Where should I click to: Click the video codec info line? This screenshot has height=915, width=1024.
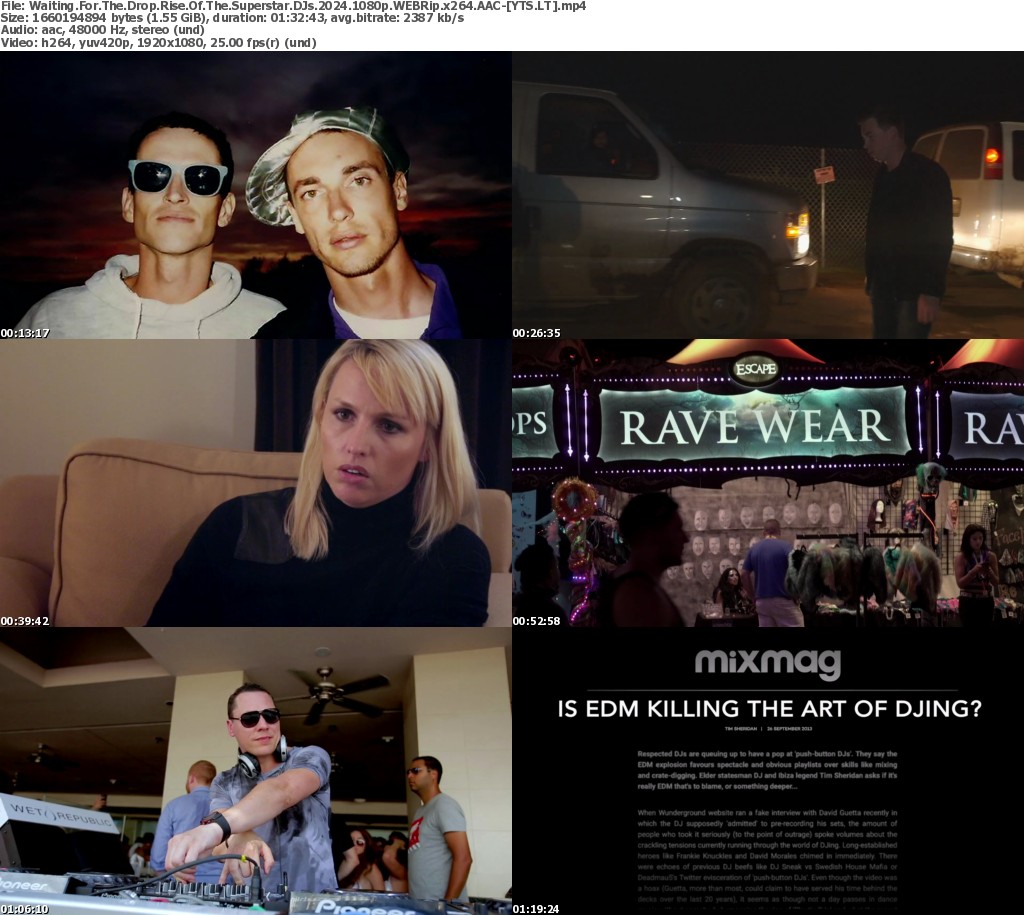click(159, 43)
